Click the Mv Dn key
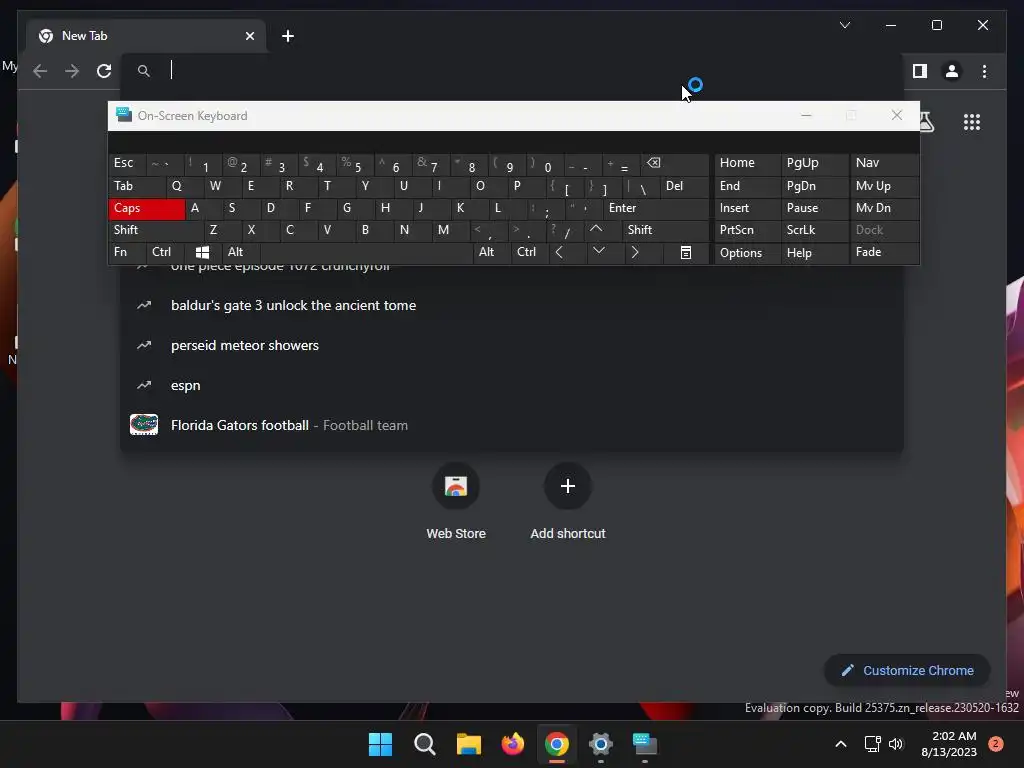The width and height of the screenshot is (1024, 768). coord(884,208)
